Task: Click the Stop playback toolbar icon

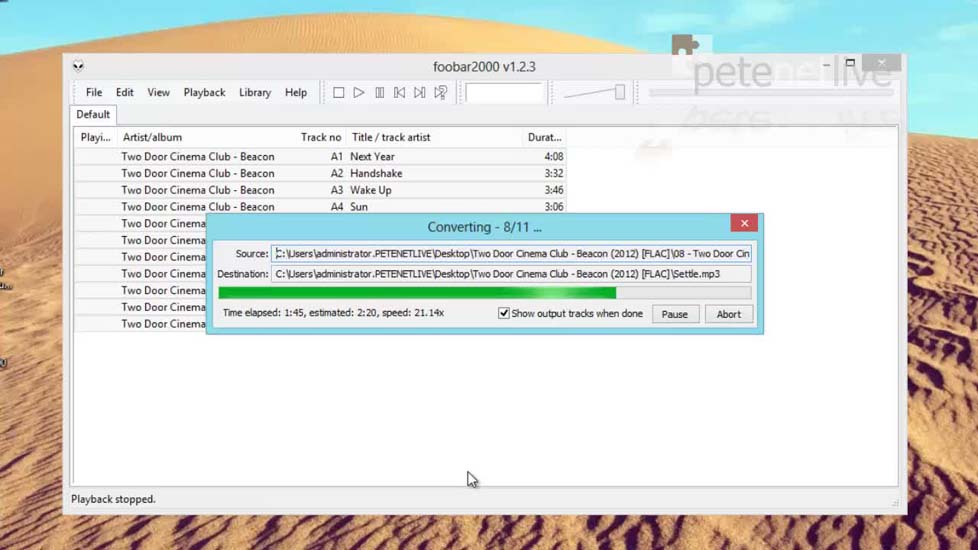Action: 338,93
